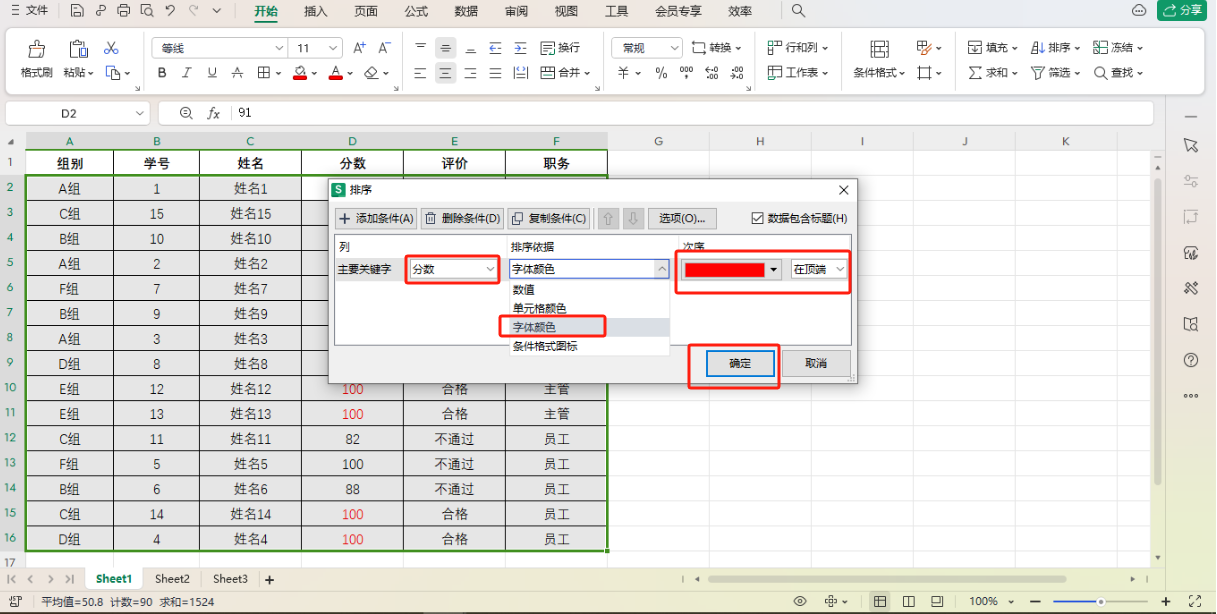This screenshot has height=614, width=1217.
Task: Click the move condition up arrow
Action: click(607, 219)
